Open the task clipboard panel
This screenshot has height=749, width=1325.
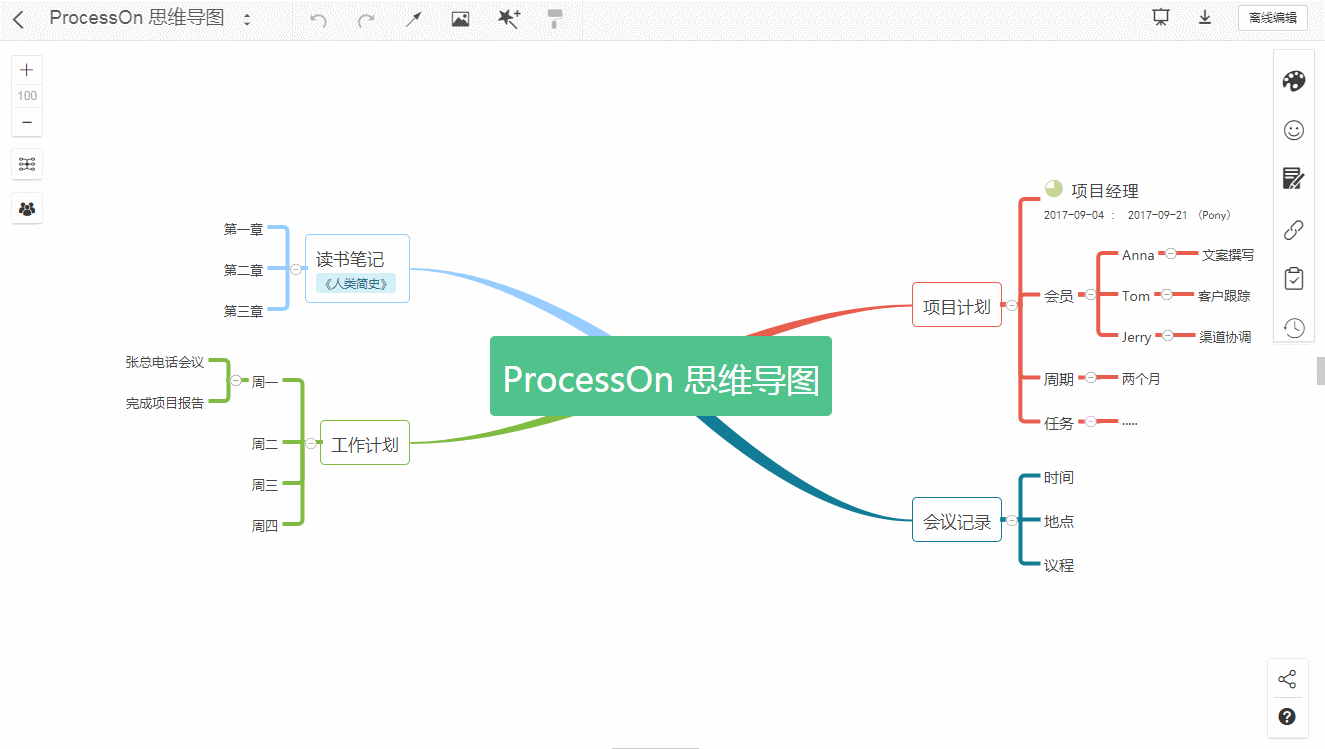(x=1294, y=278)
